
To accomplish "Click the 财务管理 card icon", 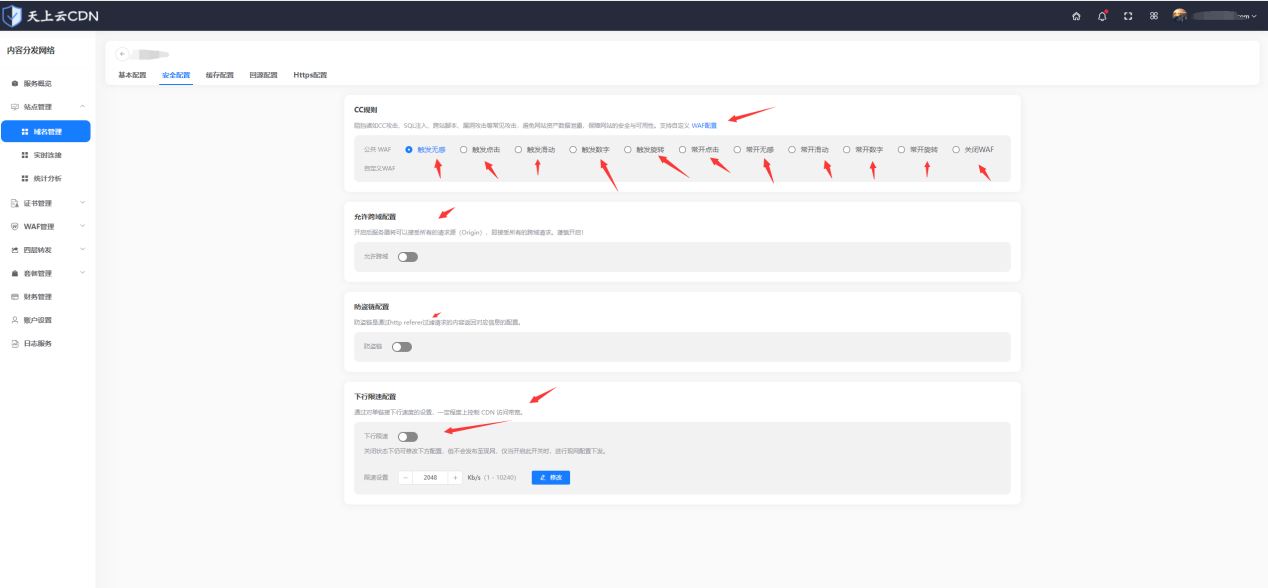I will click(14, 296).
